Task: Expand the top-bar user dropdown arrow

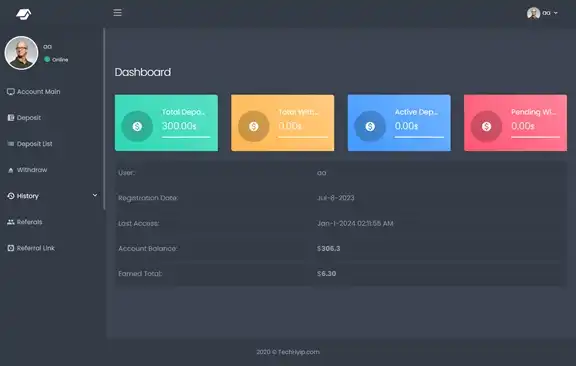Action: [x=556, y=13]
